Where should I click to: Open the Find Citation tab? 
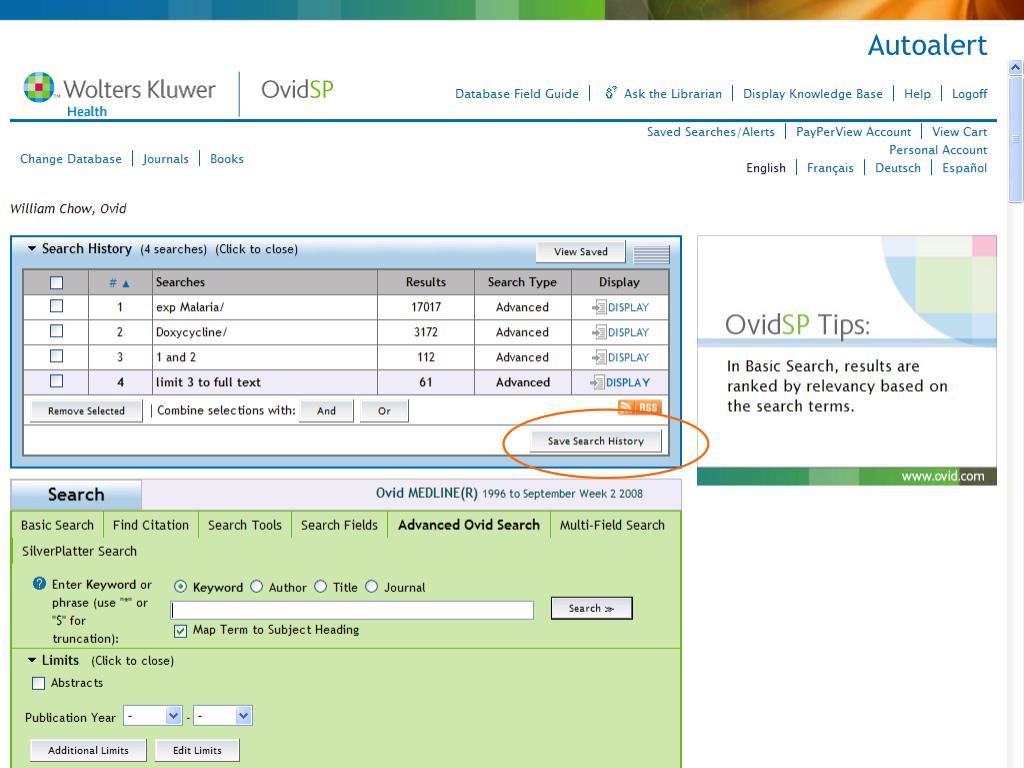coord(151,525)
